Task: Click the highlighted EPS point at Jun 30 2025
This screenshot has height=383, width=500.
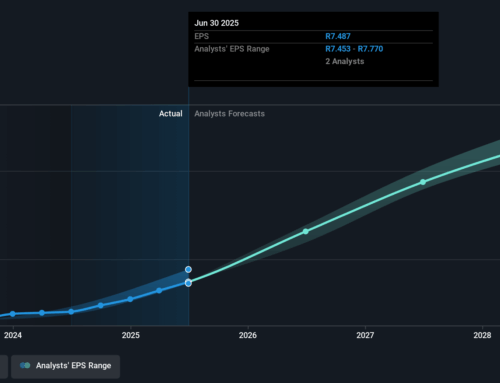Action: coord(188,283)
